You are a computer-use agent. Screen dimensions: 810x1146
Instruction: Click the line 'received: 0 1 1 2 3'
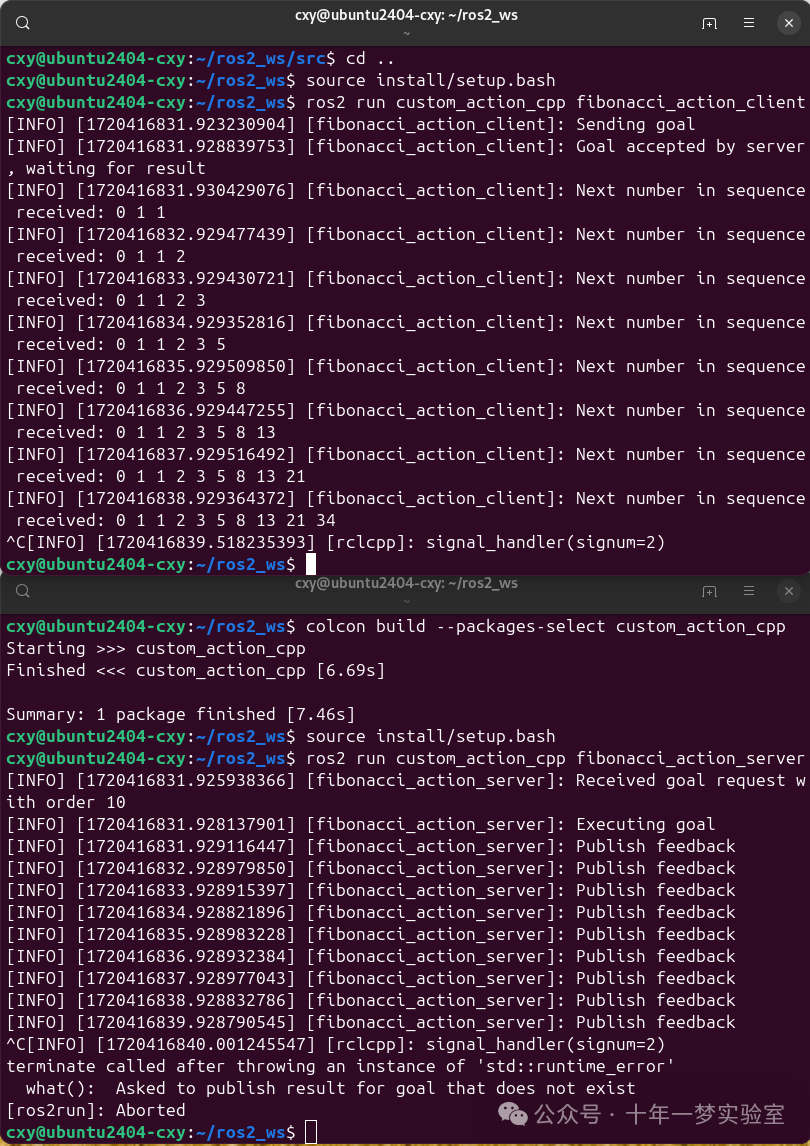tap(110, 300)
